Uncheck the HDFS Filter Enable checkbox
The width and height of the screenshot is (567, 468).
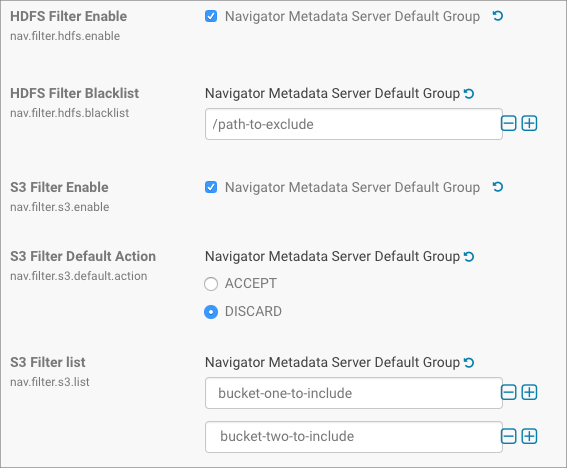211,16
